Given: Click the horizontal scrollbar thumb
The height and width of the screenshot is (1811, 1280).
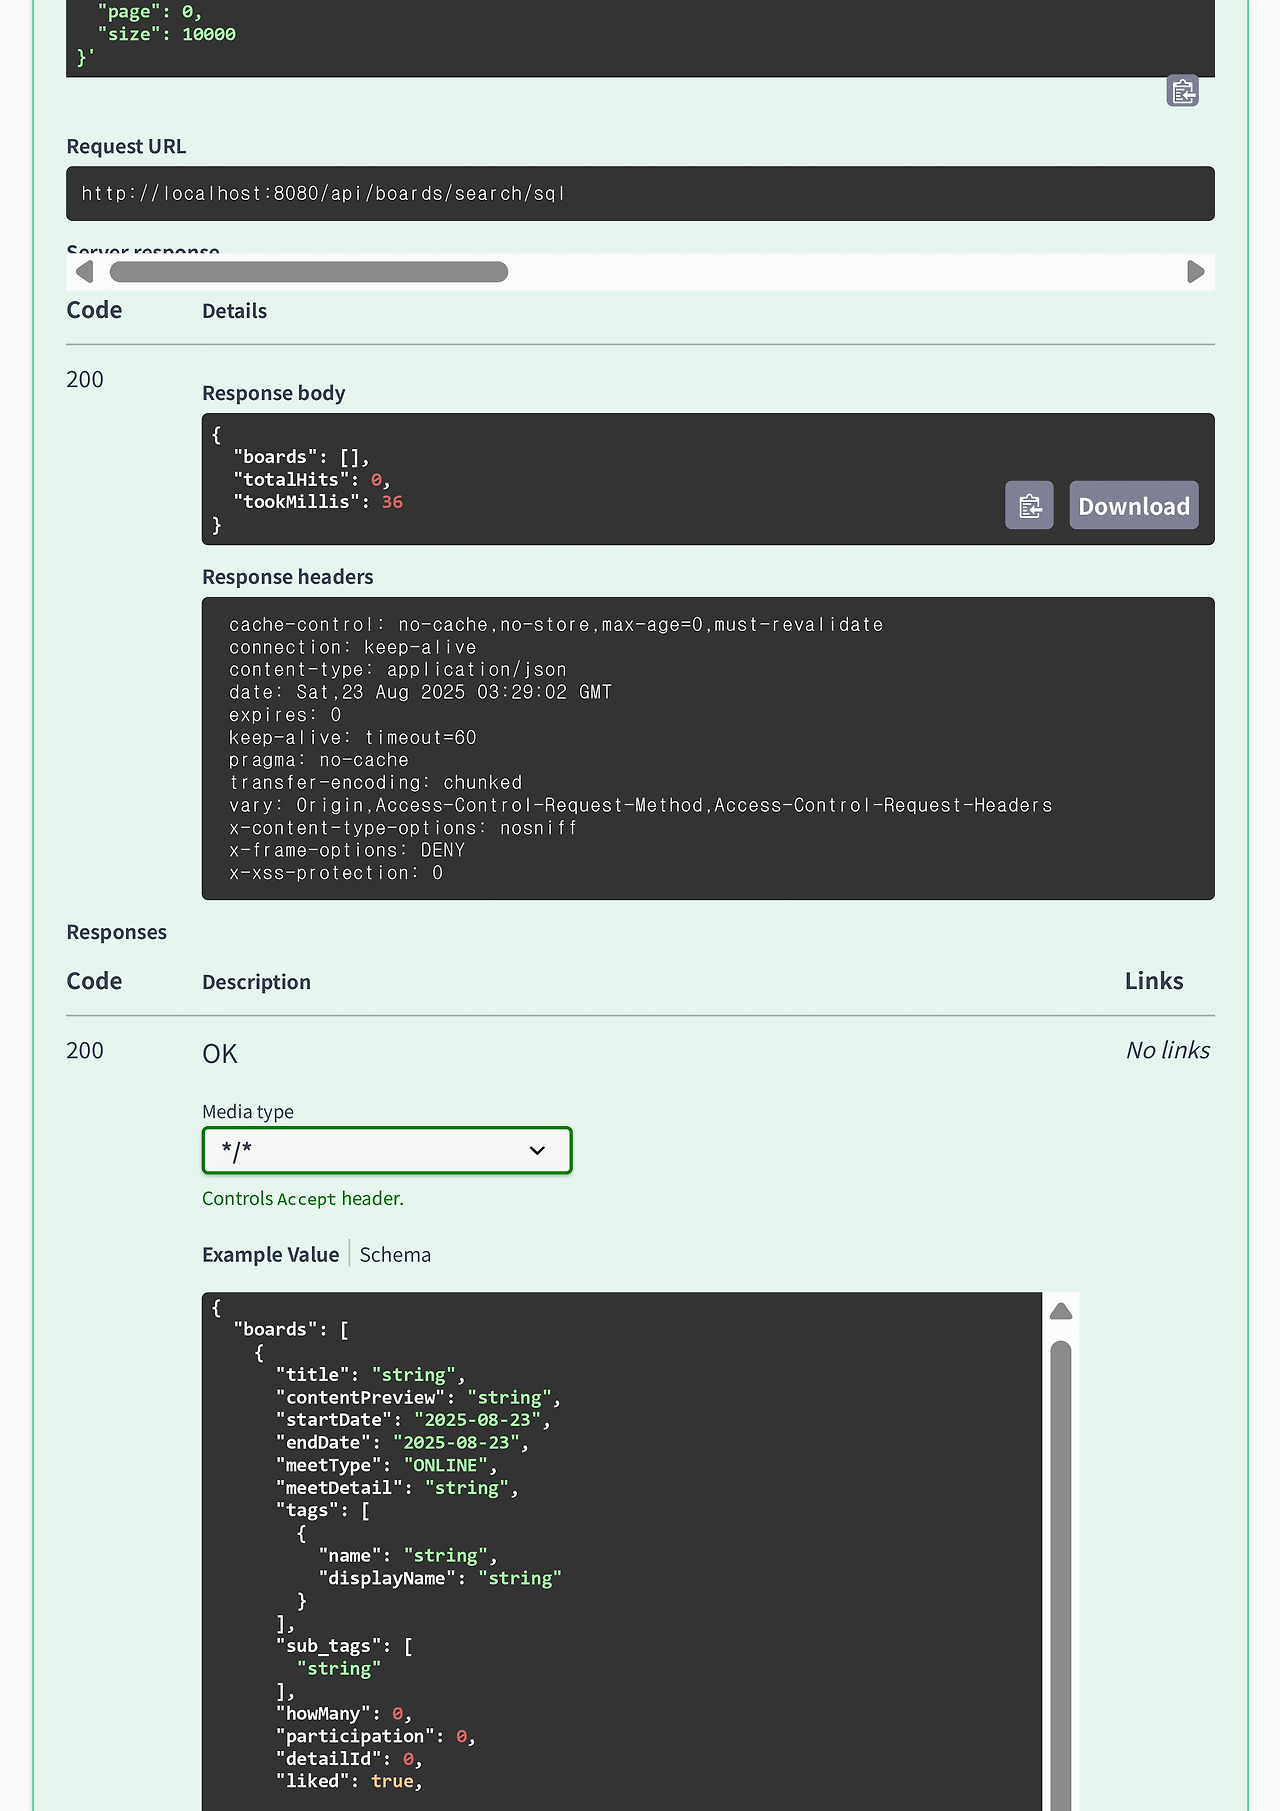Looking at the screenshot, I should point(308,272).
